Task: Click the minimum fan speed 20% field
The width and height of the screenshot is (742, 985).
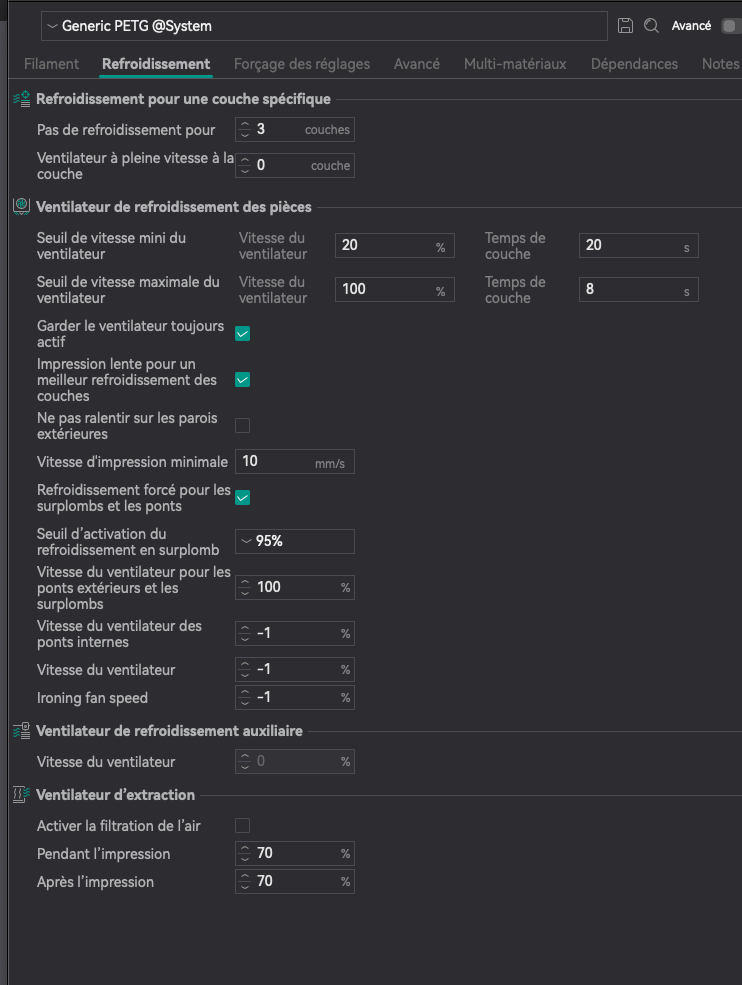Action: pos(385,246)
